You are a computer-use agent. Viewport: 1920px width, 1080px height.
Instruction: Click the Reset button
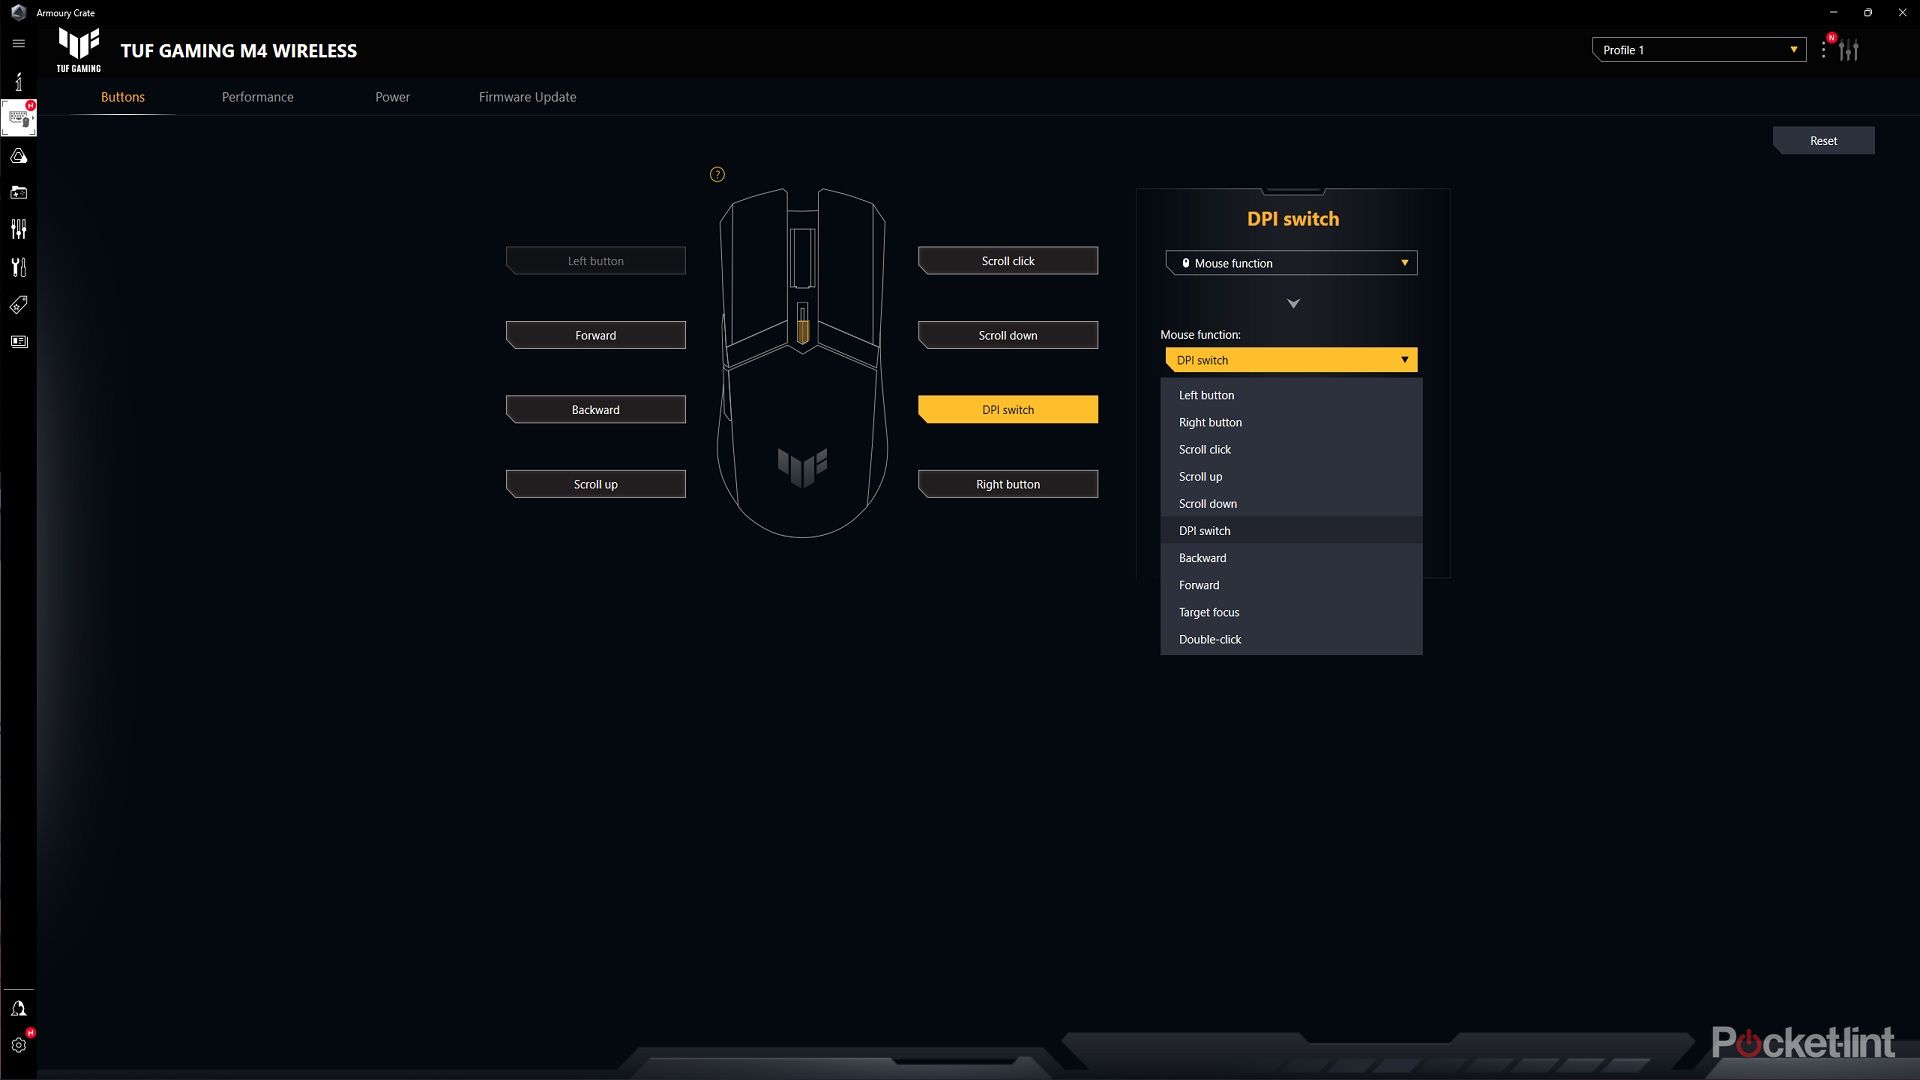click(x=1823, y=141)
